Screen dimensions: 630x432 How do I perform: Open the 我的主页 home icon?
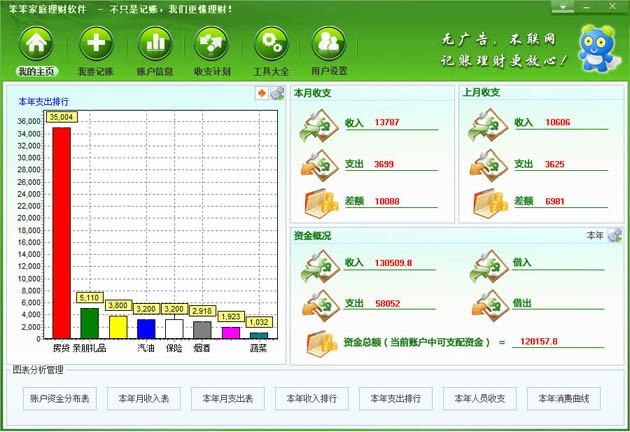[37, 44]
